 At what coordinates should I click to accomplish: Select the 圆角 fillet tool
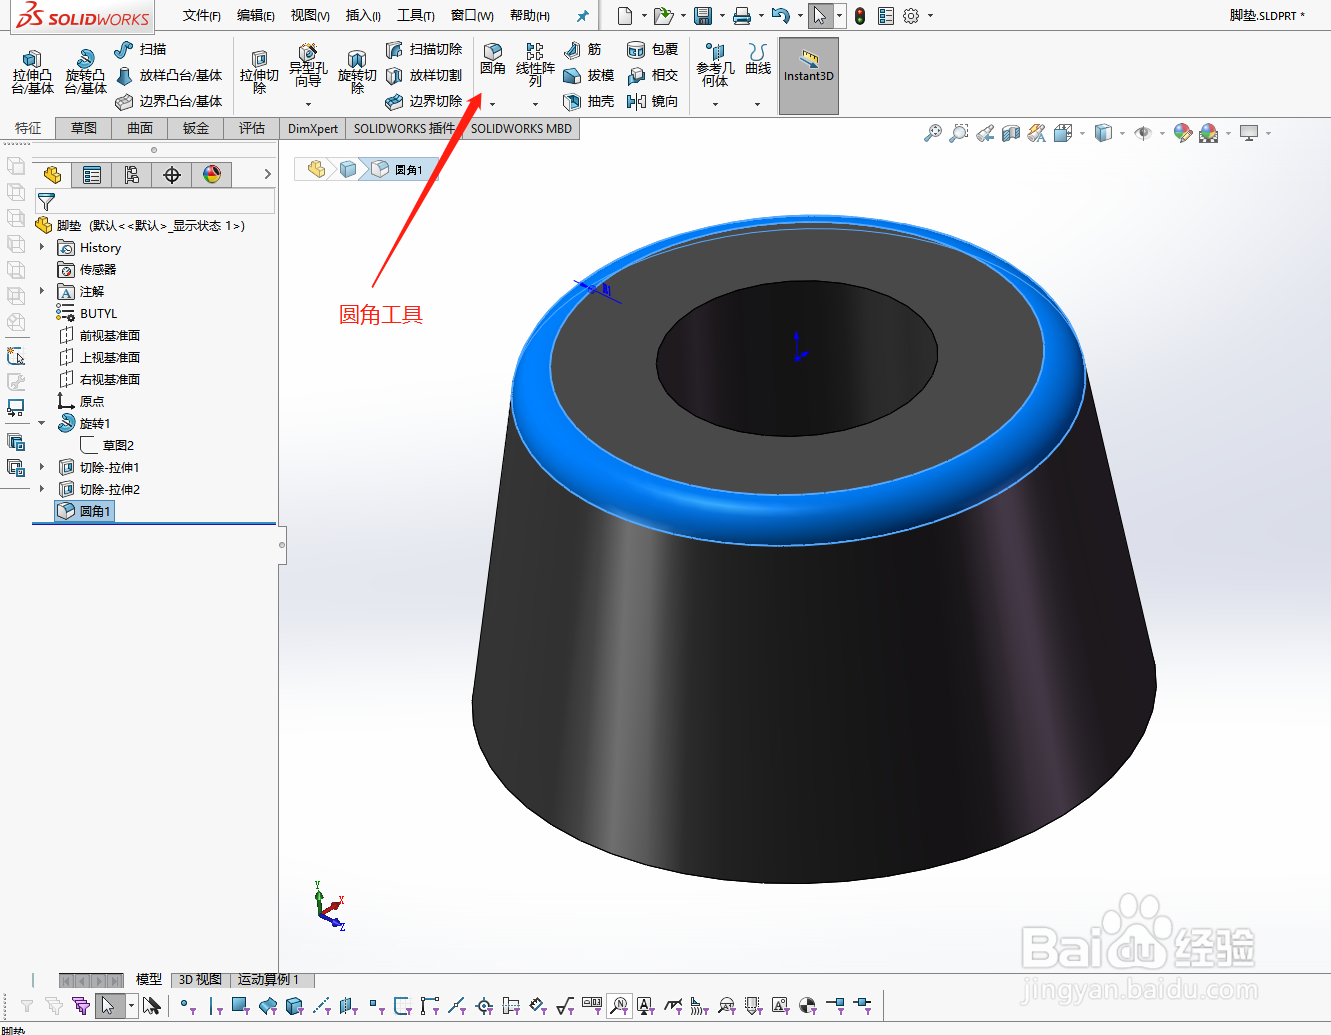pyautogui.click(x=493, y=59)
